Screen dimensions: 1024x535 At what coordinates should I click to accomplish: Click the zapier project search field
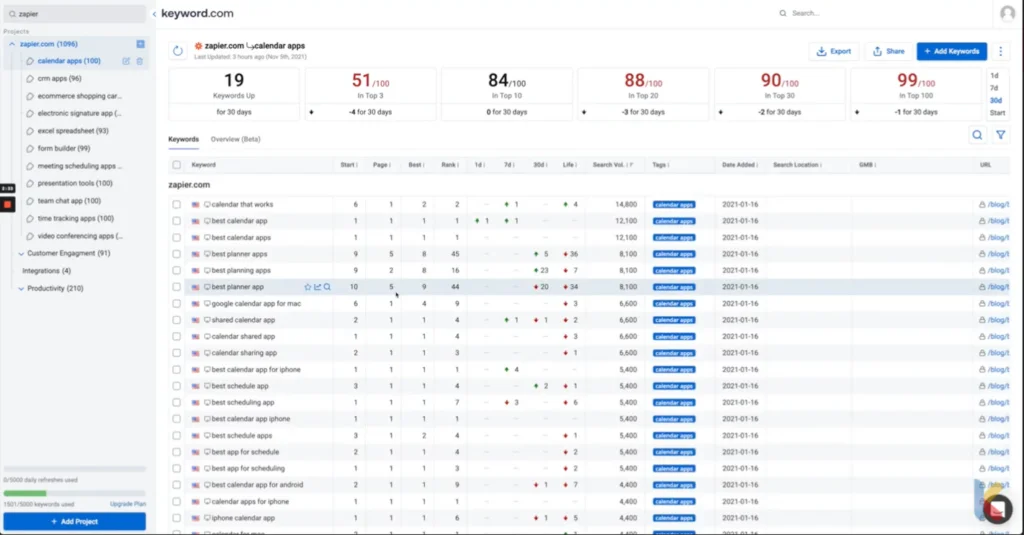click(74, 14)
